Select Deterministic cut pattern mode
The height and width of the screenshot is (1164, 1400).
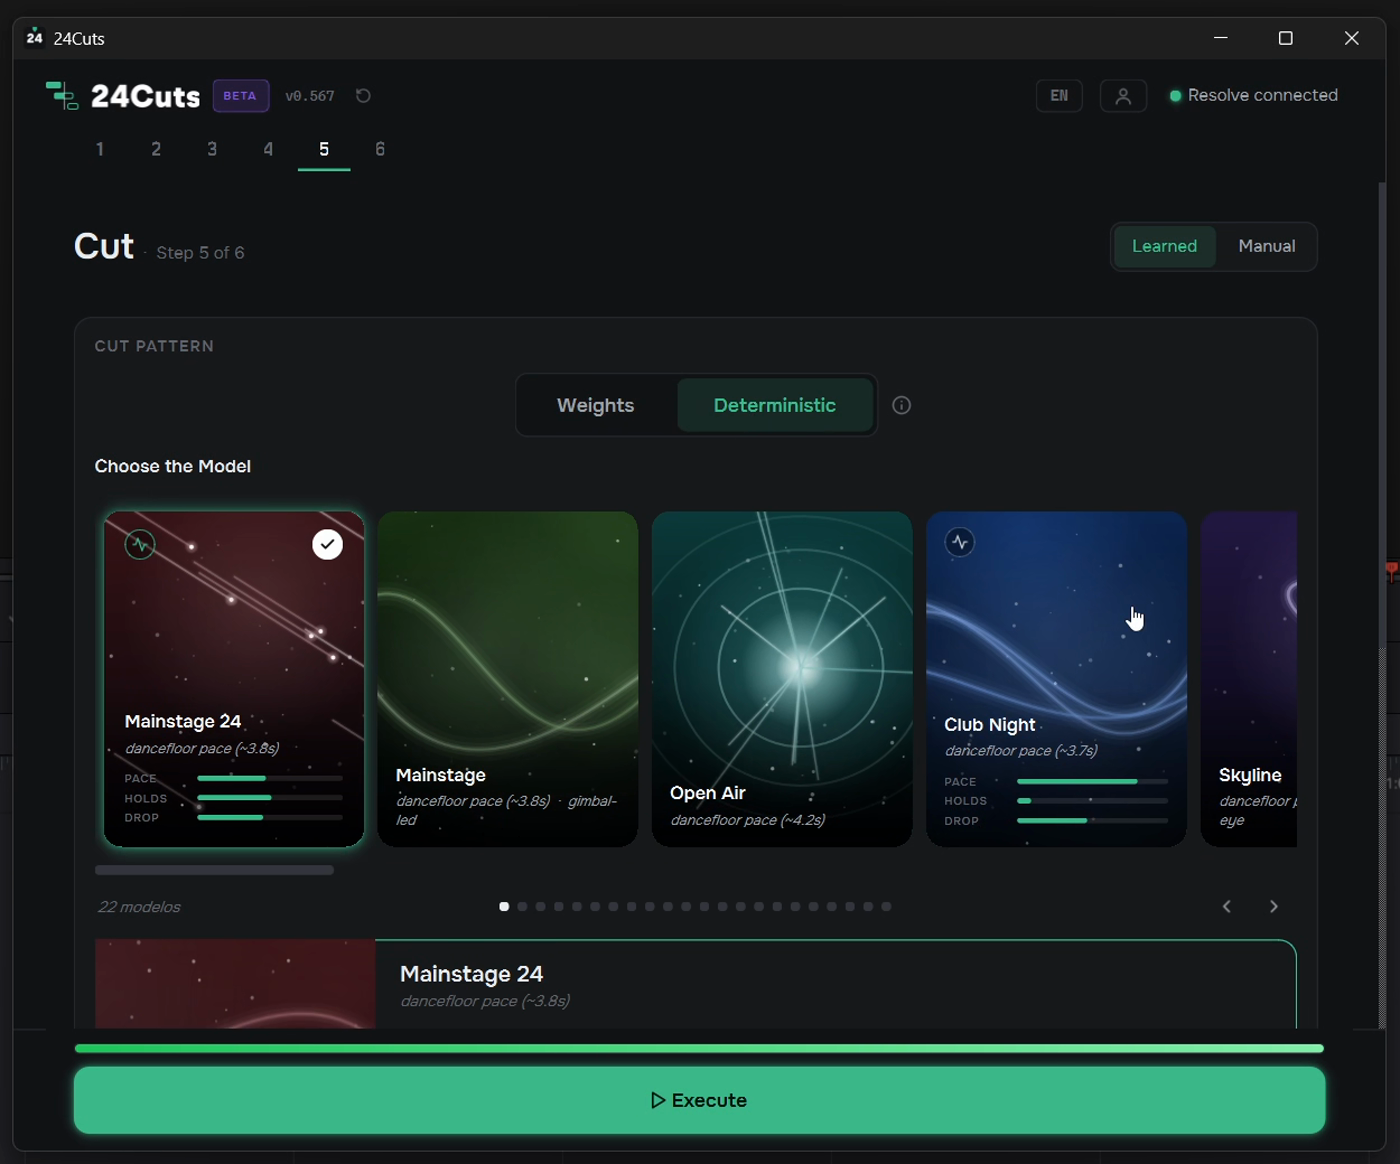coord(775,405)
